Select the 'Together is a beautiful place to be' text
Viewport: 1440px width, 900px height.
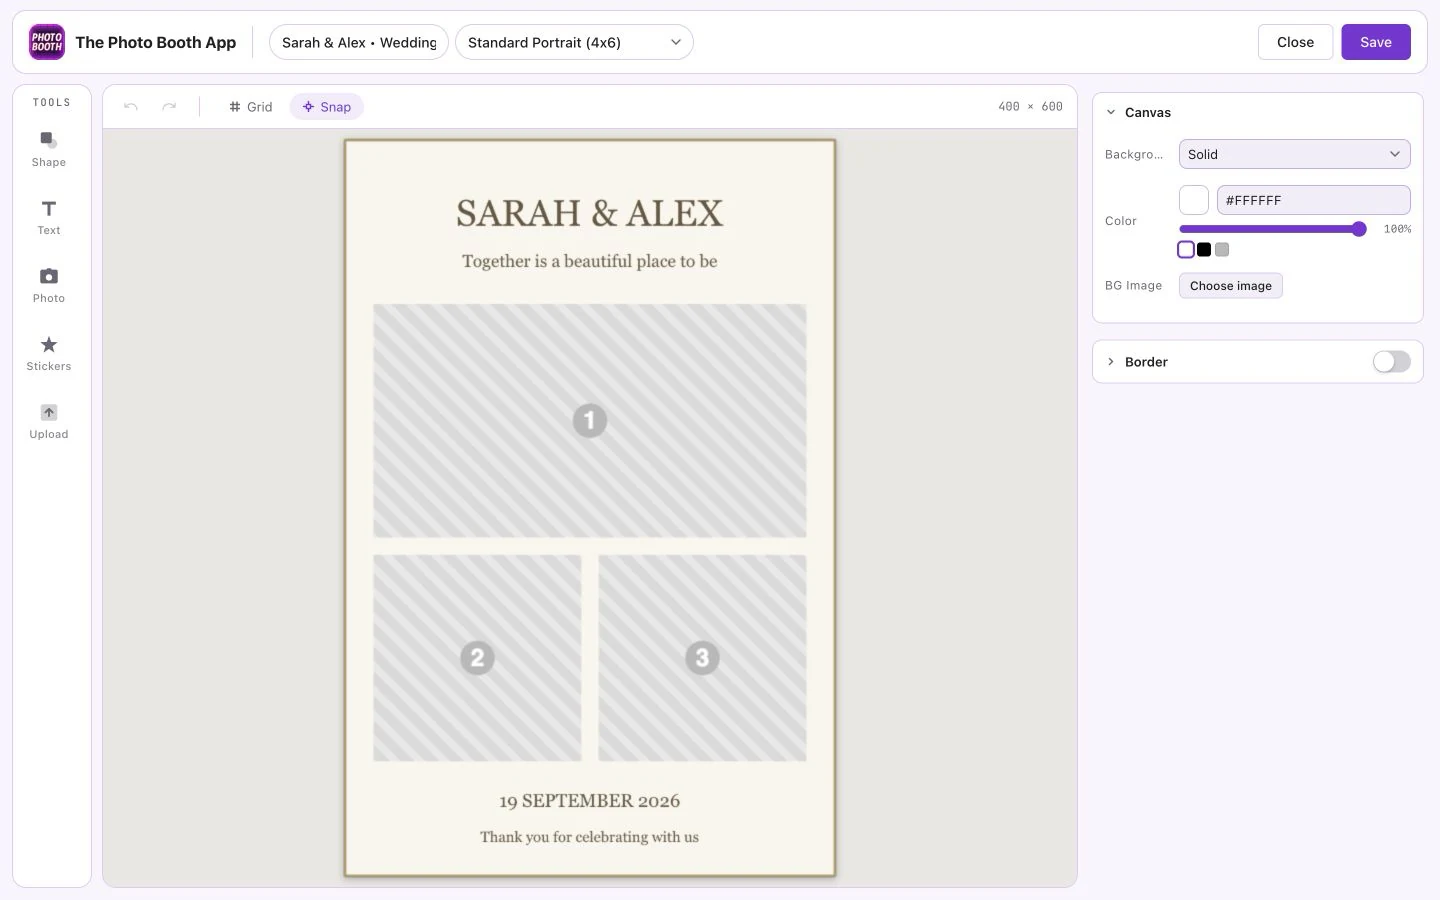click(590, 261)
